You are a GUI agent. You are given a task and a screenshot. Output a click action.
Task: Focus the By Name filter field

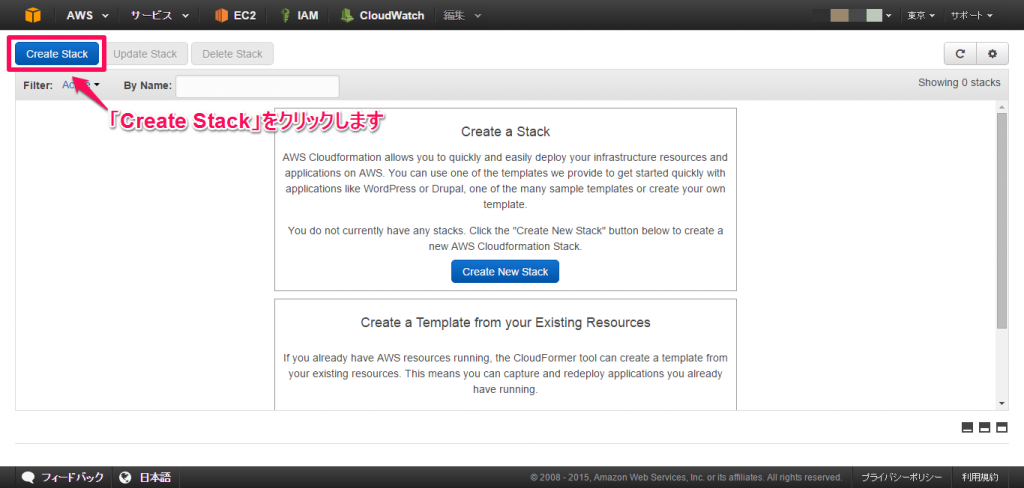257,86
